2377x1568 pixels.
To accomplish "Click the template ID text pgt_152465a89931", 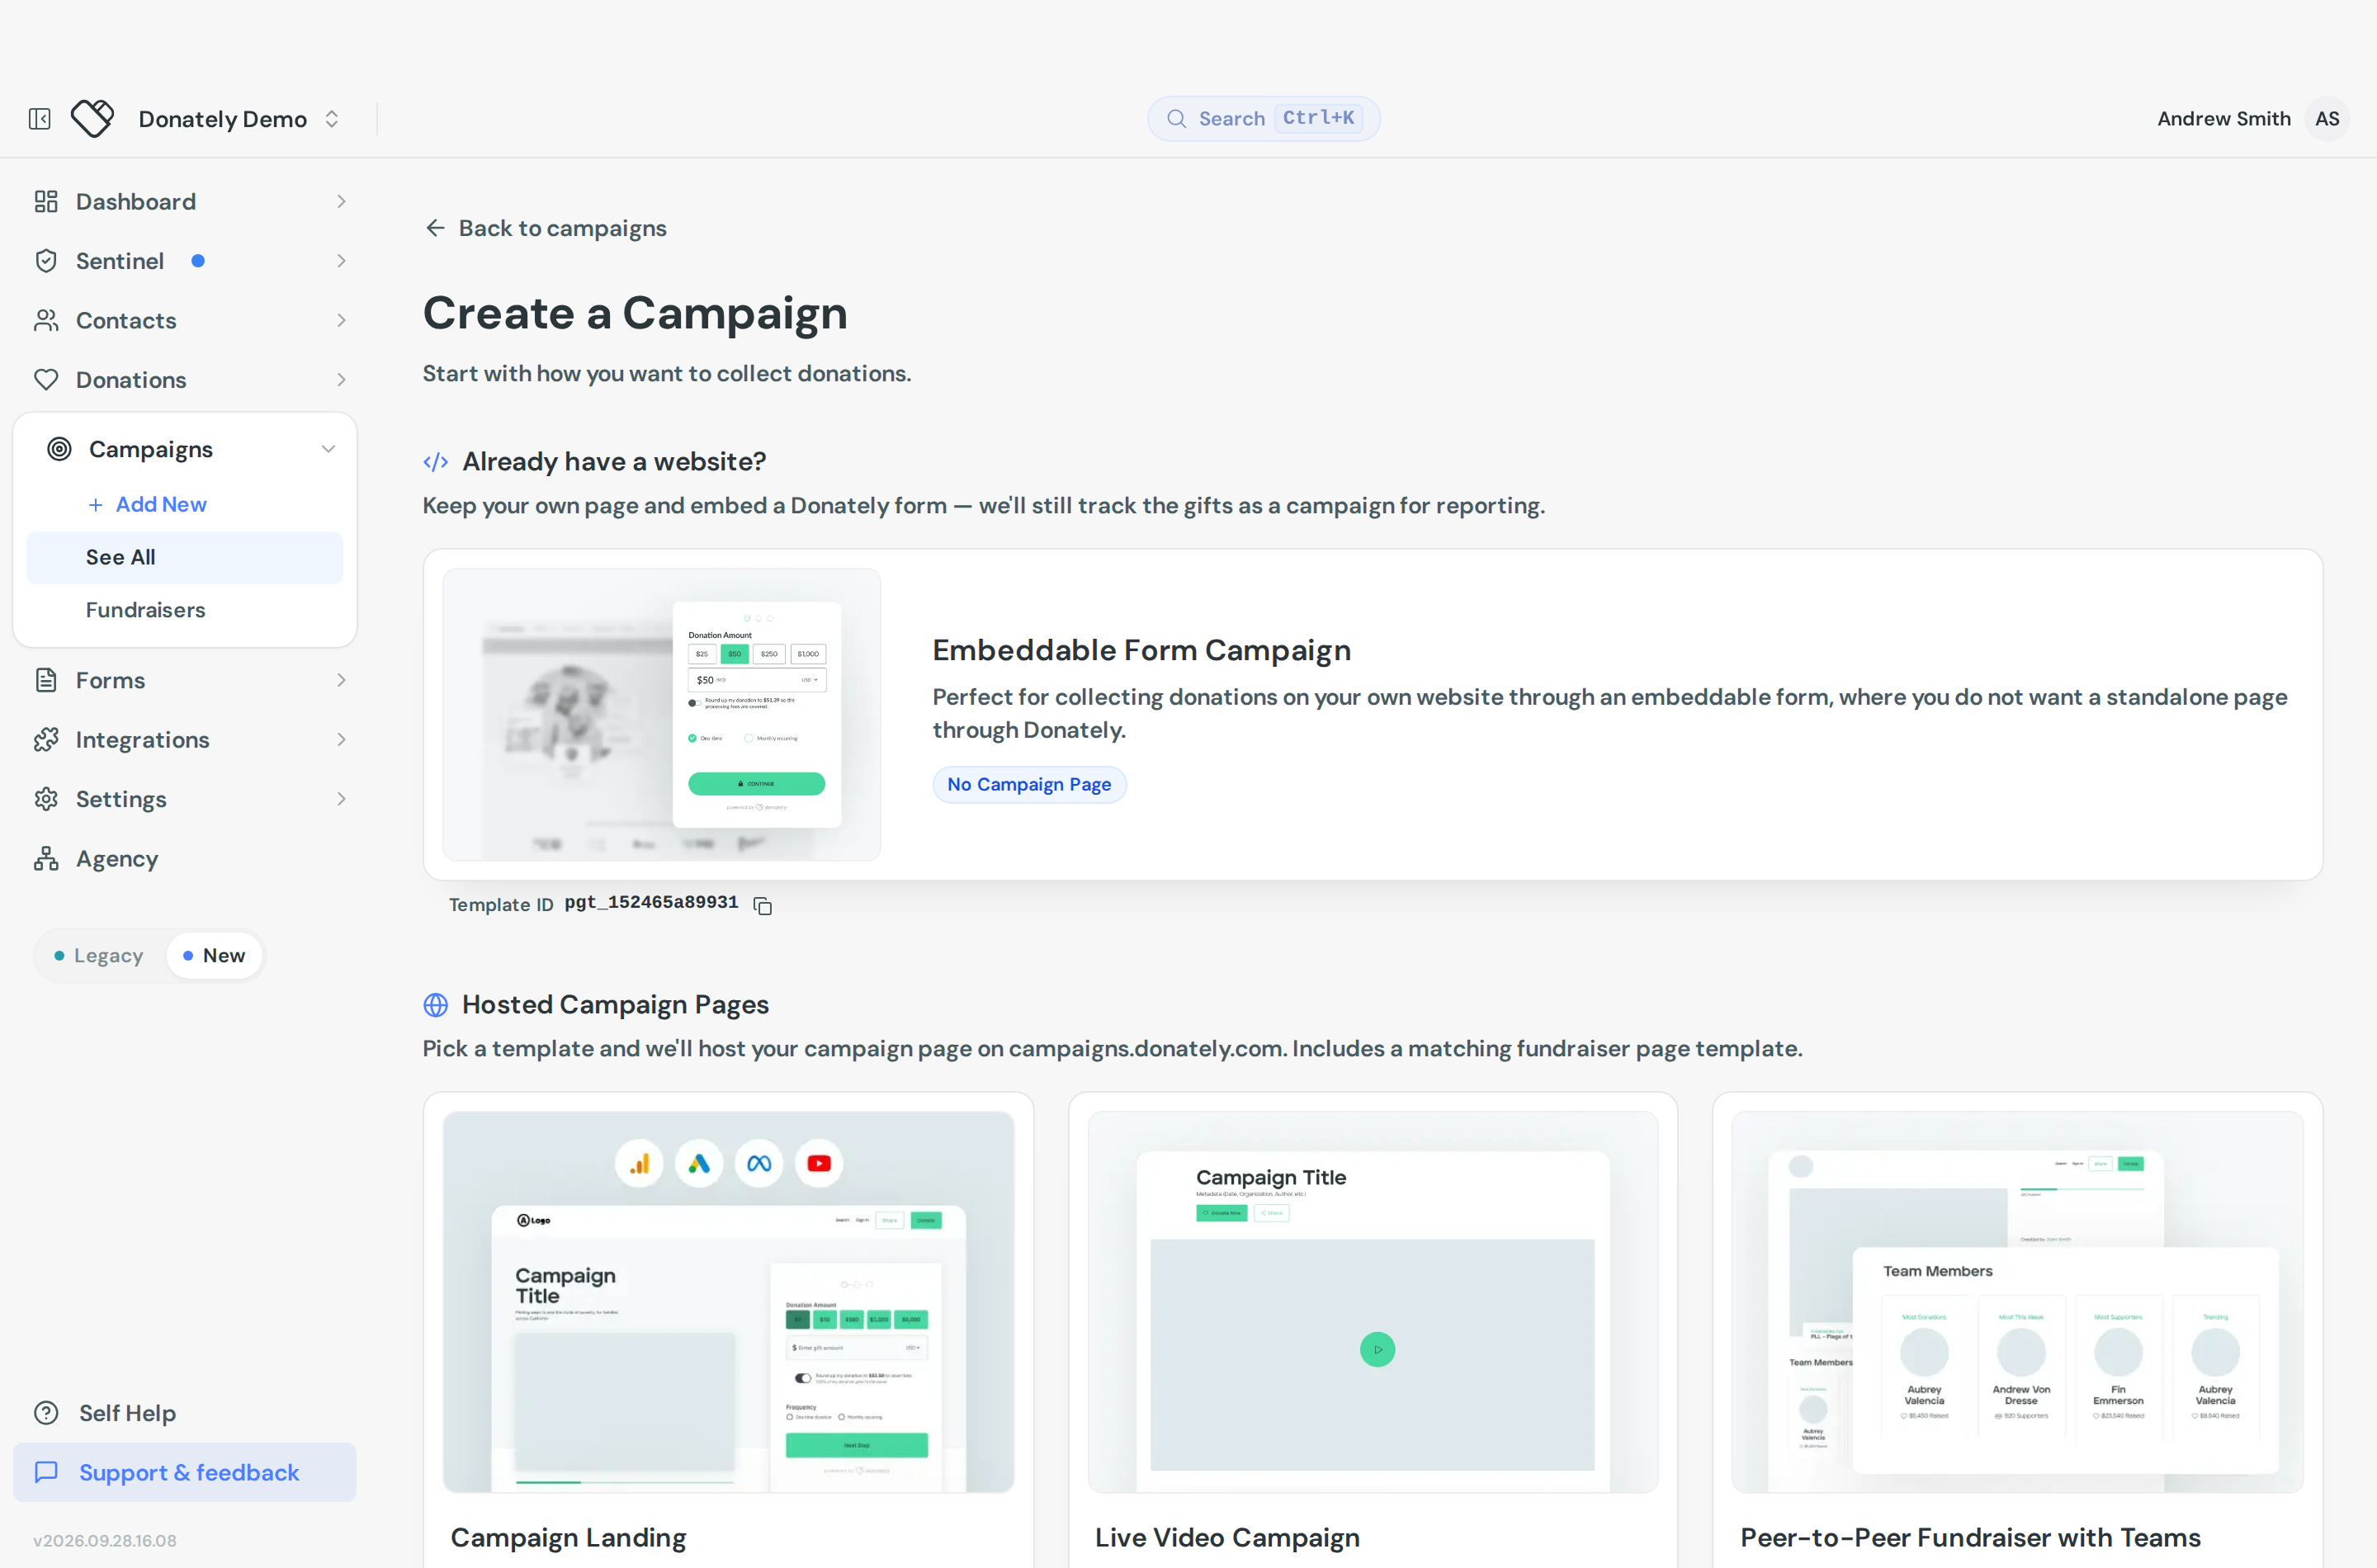I will pyautogui.click(x=651, y=902).
